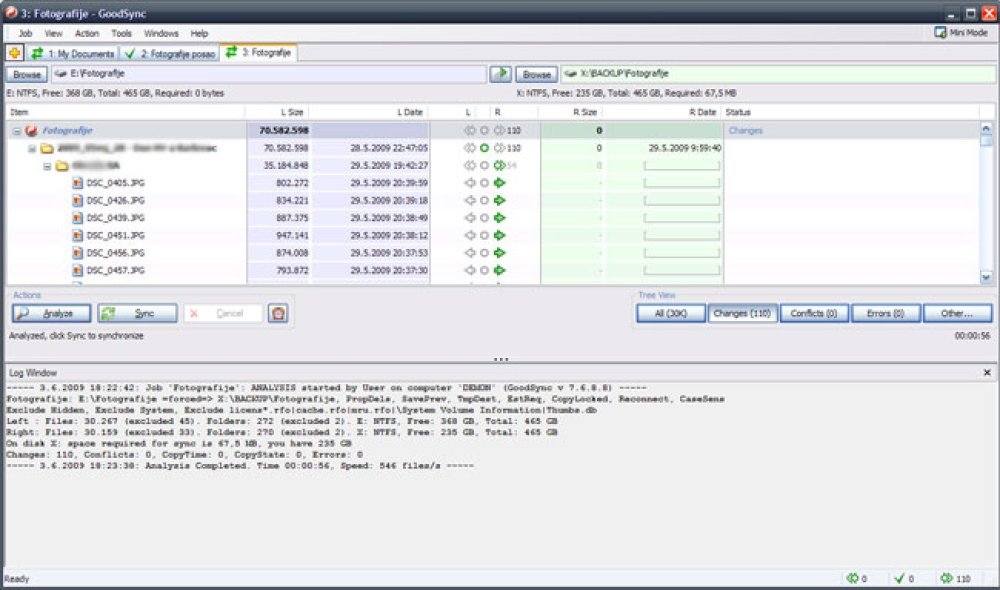Click the folder icon in the 28.5.2009 22:47:05 row
Image resolution: width=1000 pixels, height=590 pixels.
pos(47,148)
